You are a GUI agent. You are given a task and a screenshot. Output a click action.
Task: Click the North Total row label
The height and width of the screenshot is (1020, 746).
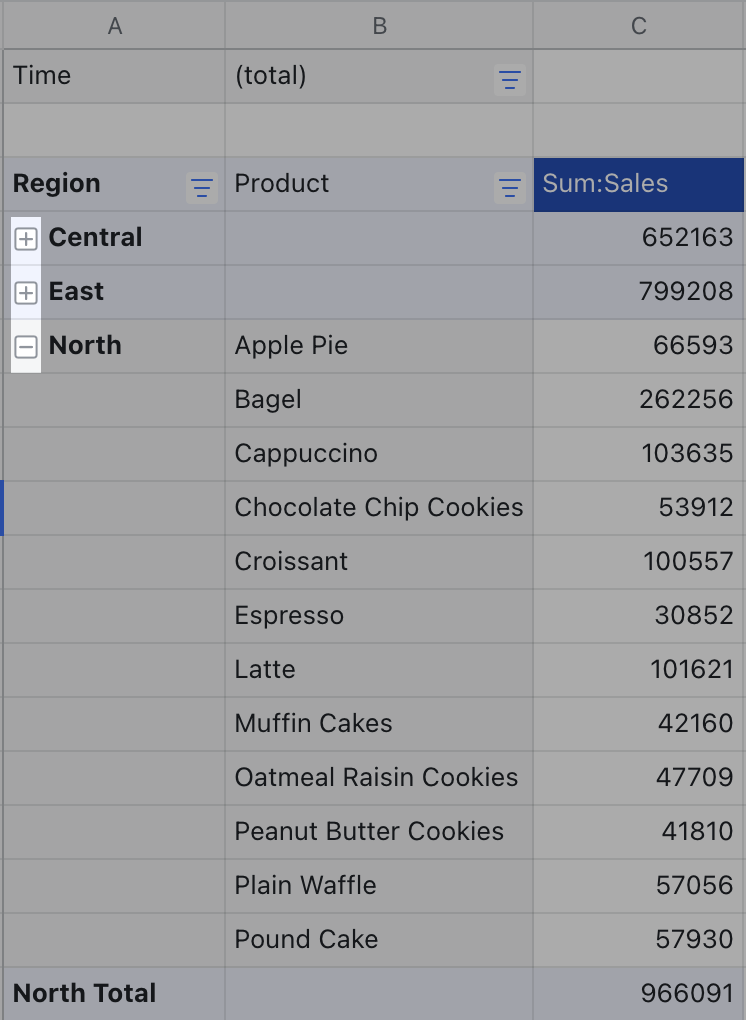pos(85,994)
